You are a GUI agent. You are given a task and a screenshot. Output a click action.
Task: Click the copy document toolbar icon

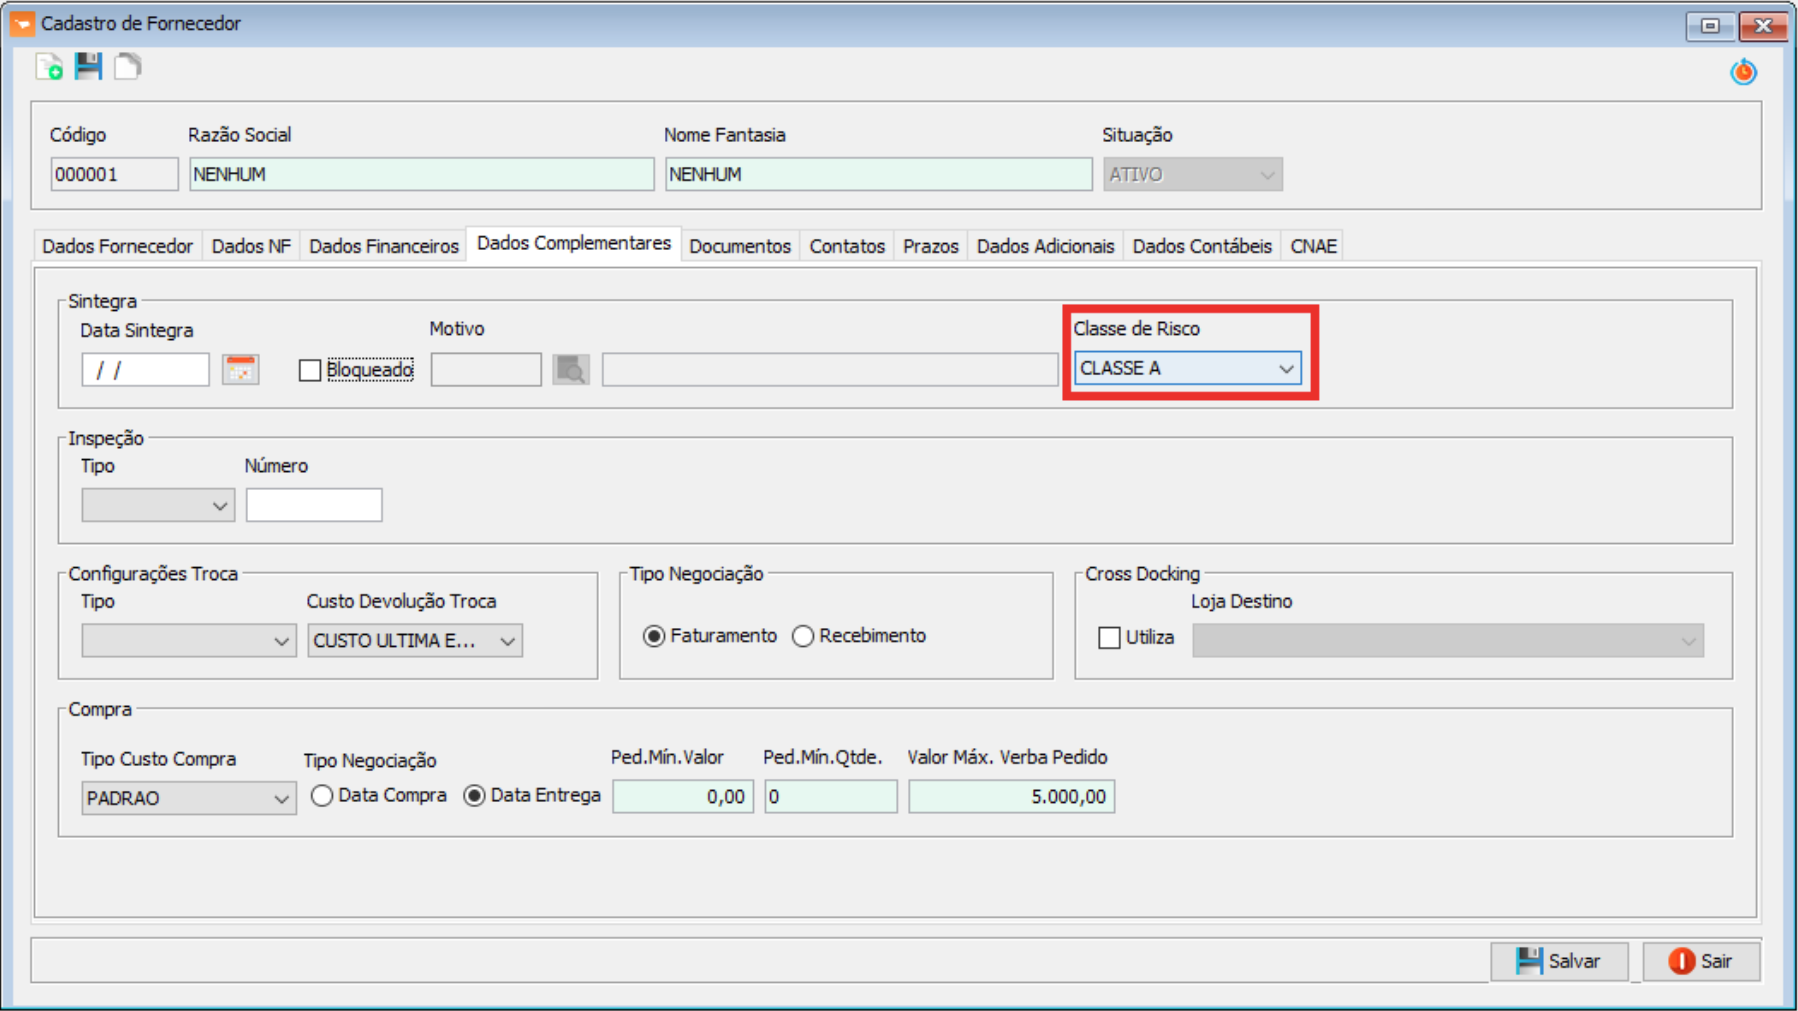pos(127,67)
